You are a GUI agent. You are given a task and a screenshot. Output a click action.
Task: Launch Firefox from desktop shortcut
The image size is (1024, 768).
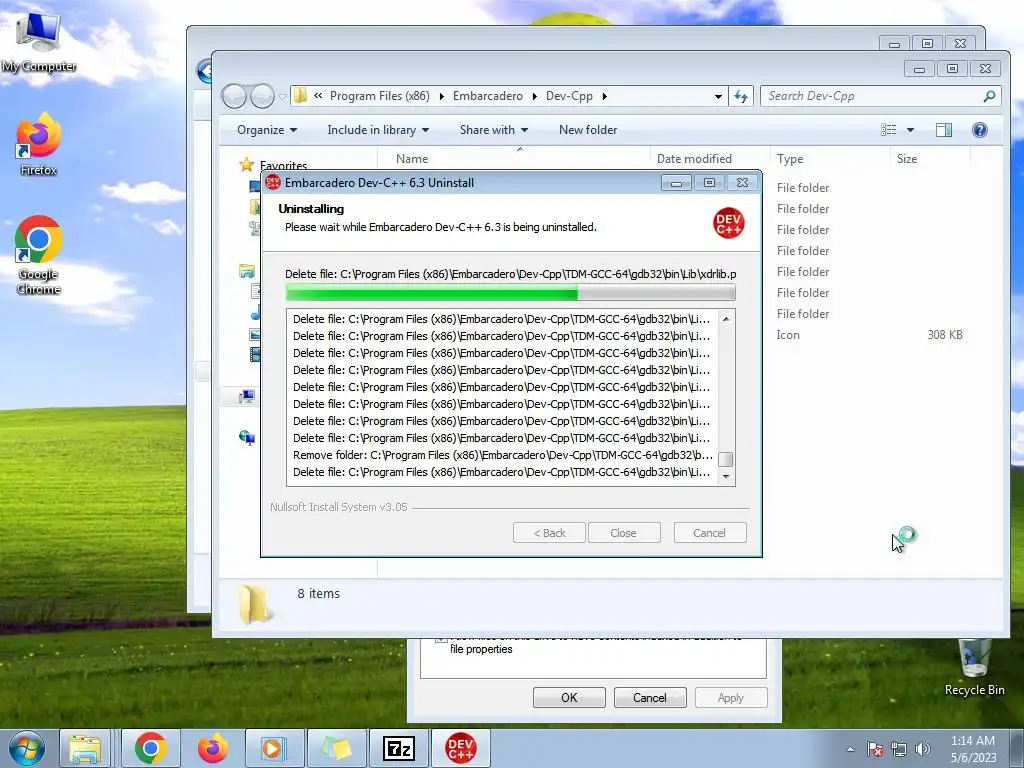coord(39,144)
